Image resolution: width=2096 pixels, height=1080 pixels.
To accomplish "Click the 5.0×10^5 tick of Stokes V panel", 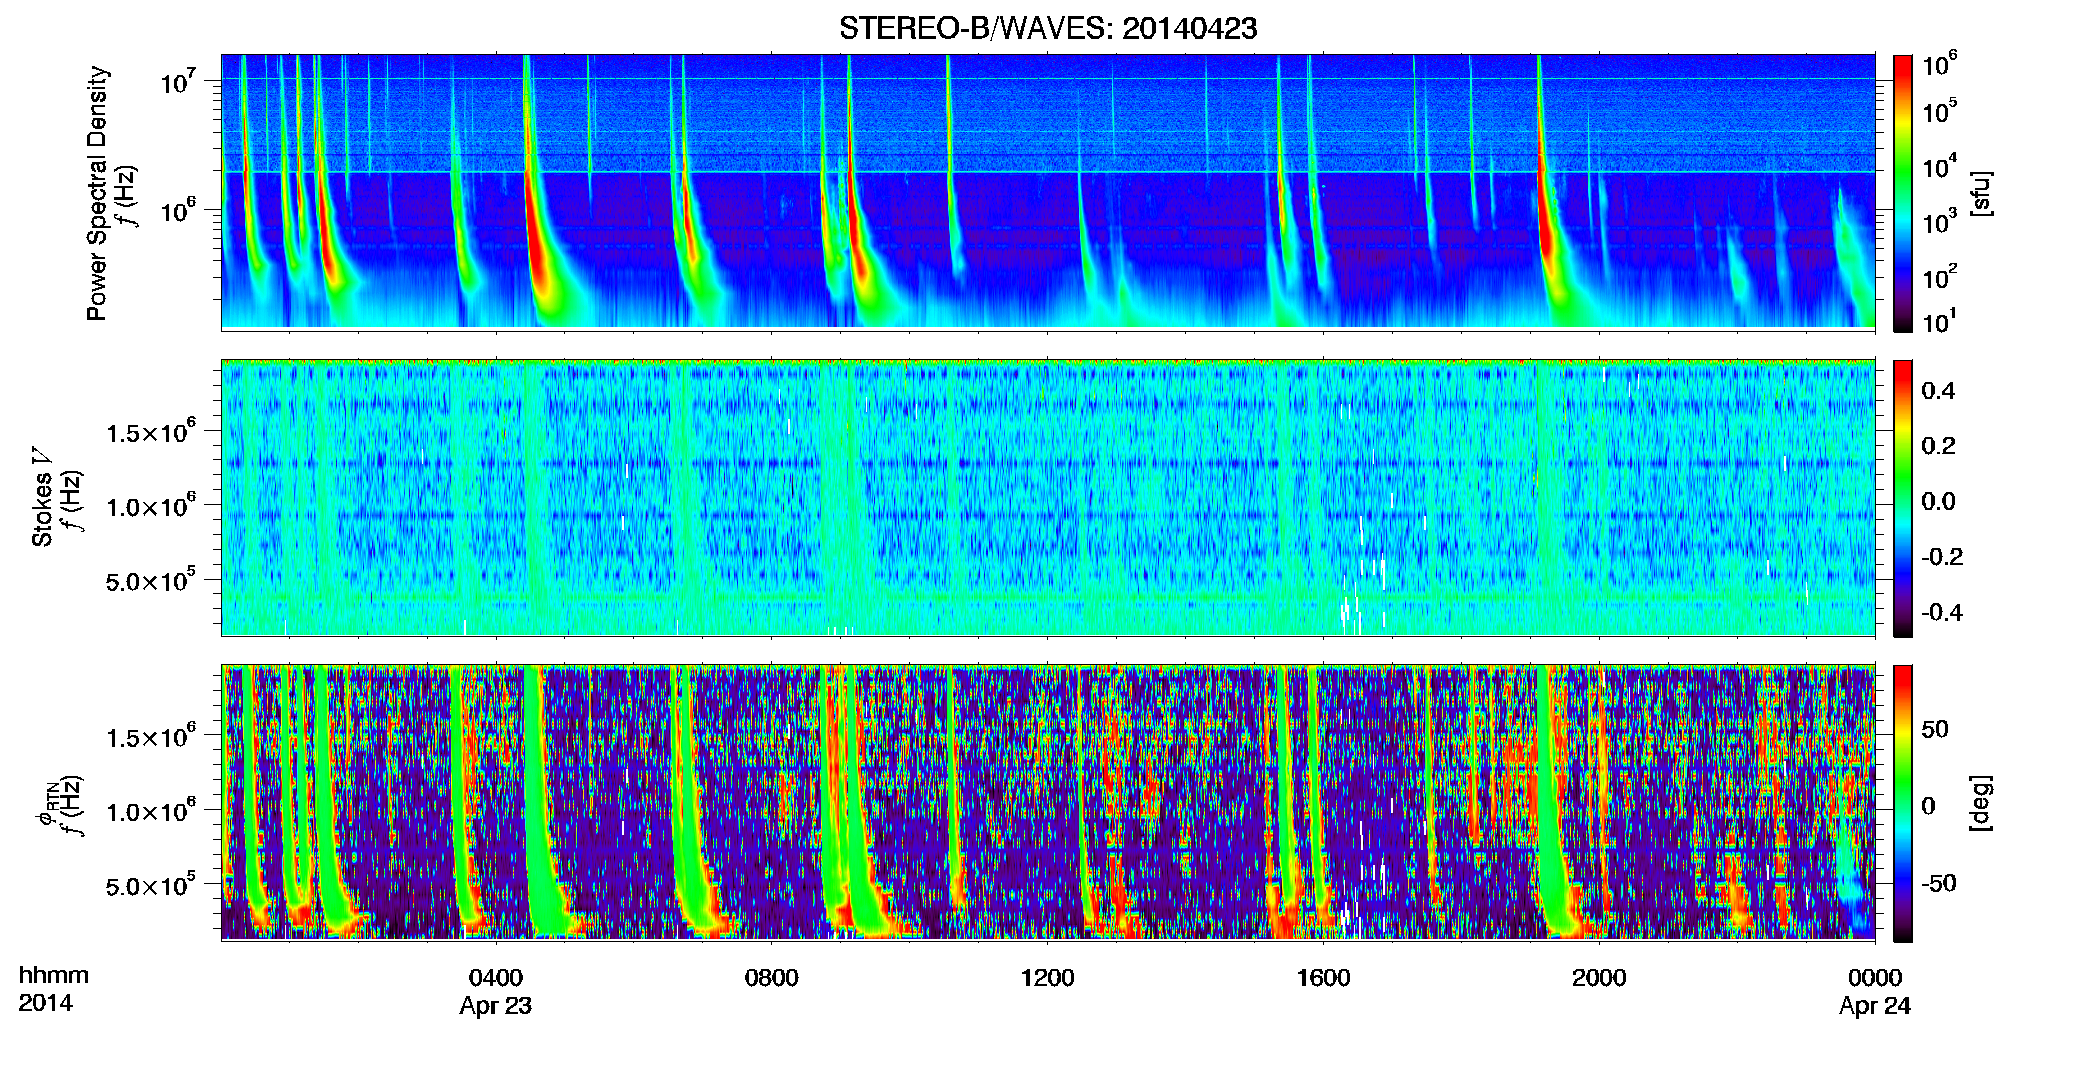I will pyautogui.click(x=151, y=580).
